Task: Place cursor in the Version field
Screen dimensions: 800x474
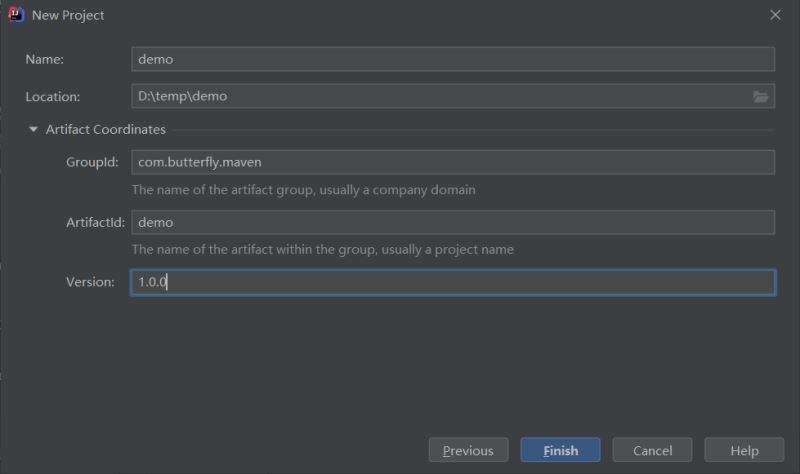Action: pos(453,282)
